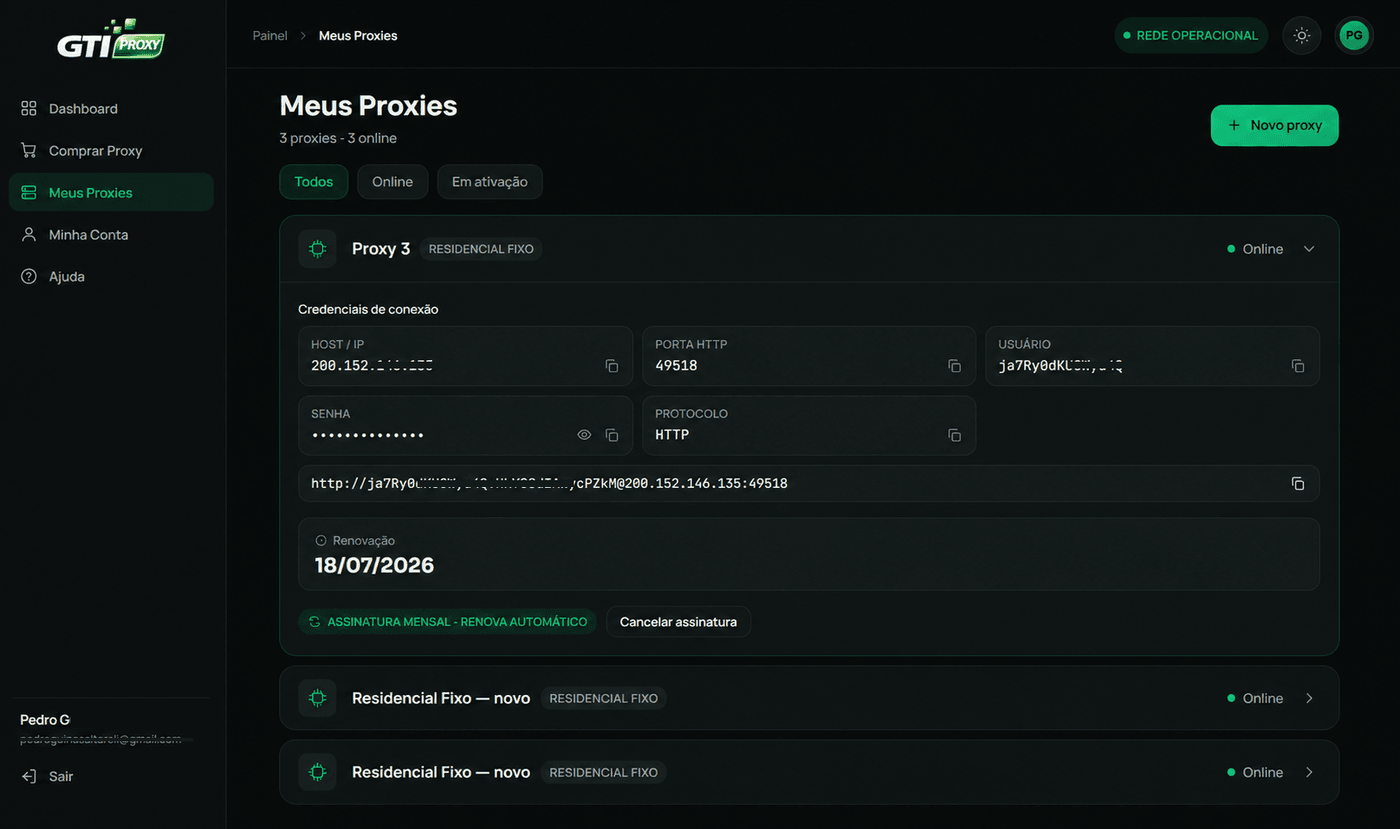1400x829 pixels.
Task: Click the 3 proxies - 3 online summary
Action: click(338, 138)
